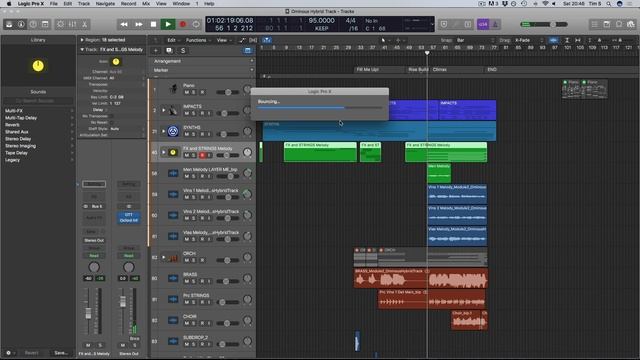Open the File menu
The height and width of the screenshot is (360, 640).
pyautogui.click(x=53, y=4)
